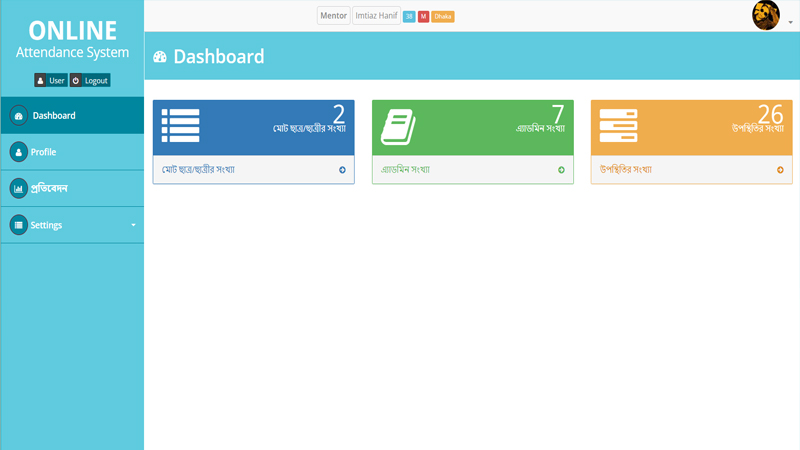Viewport: 800px width, 450px height.
Task: Click the Mentor button in top bar
Action: (333, 16)
